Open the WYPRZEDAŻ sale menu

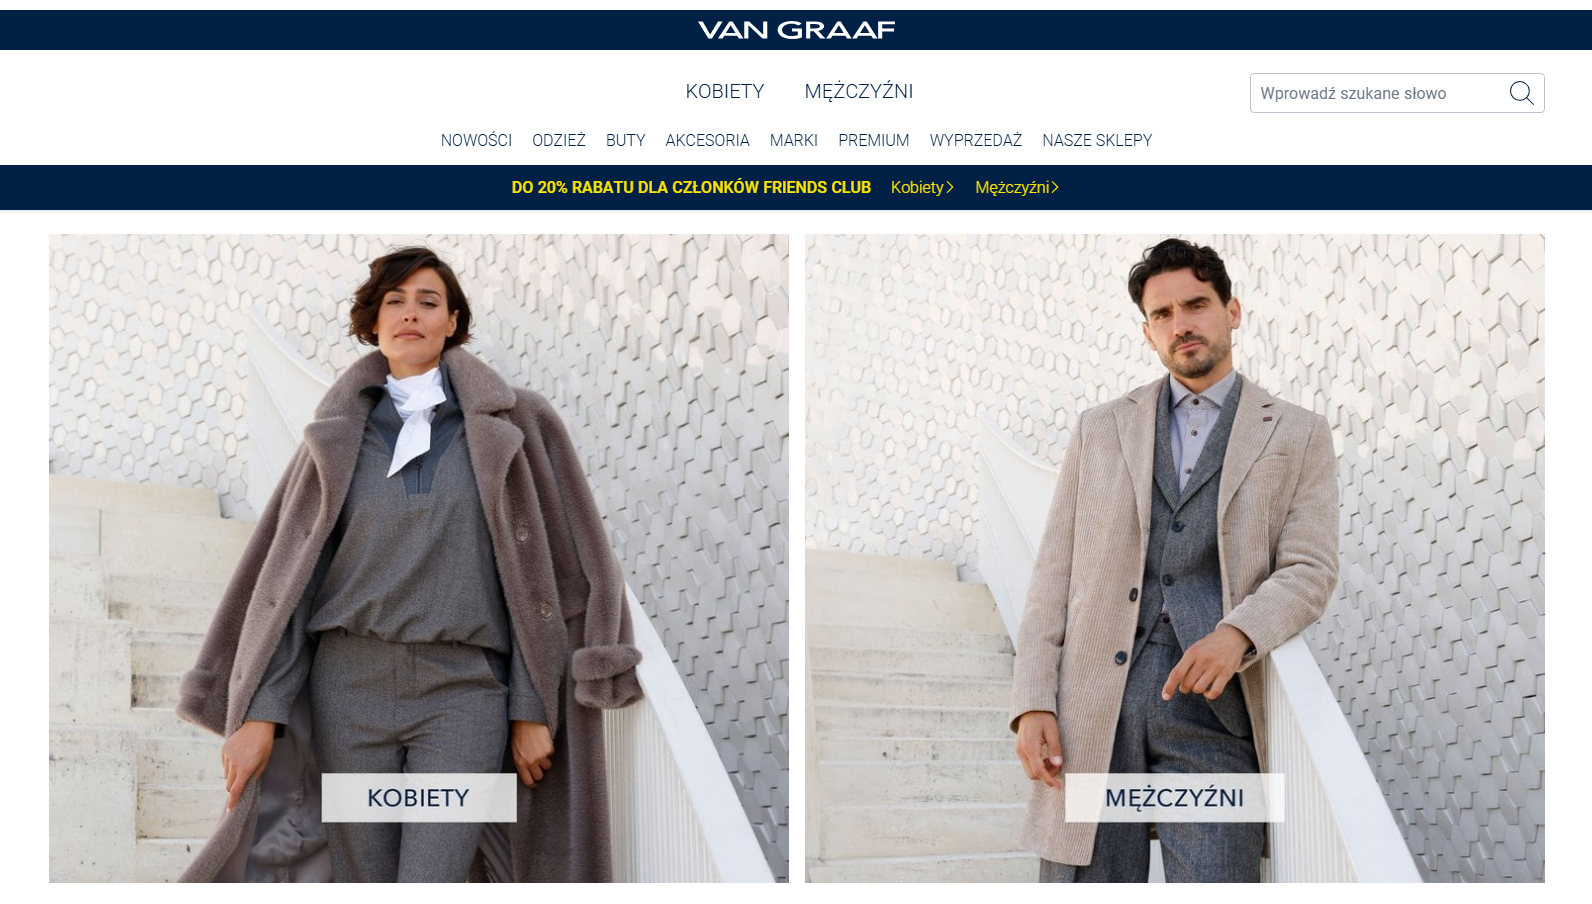tap(976, 140)
